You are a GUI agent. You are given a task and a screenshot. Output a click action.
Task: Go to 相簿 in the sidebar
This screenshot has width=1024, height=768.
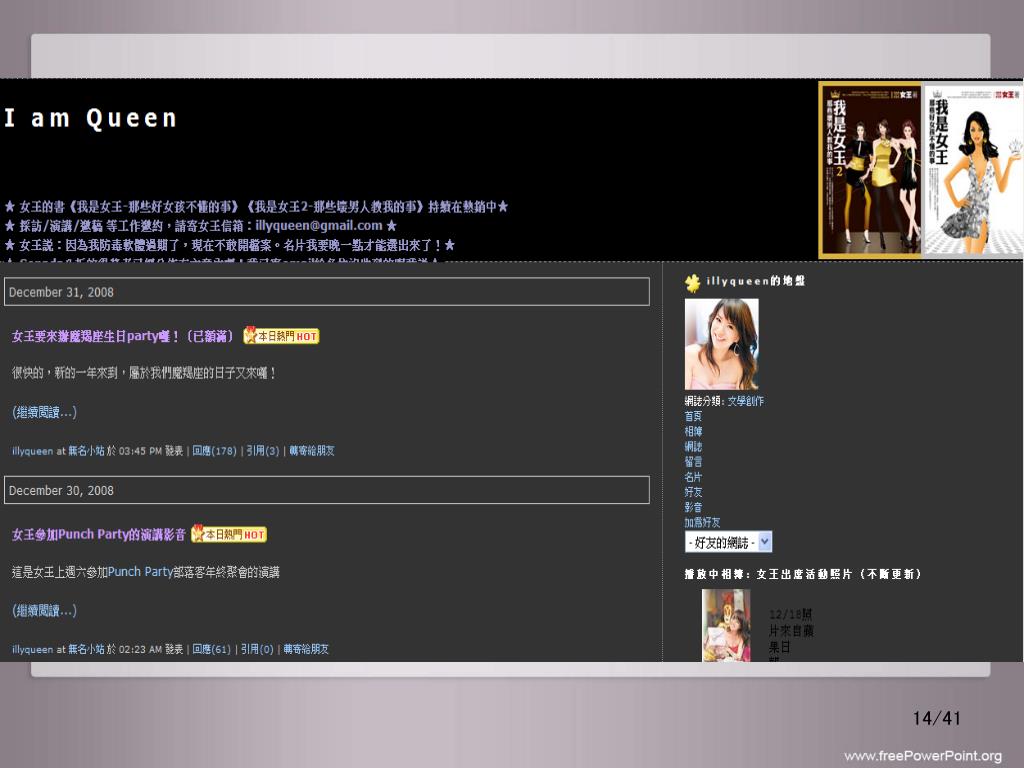[693, 431]
